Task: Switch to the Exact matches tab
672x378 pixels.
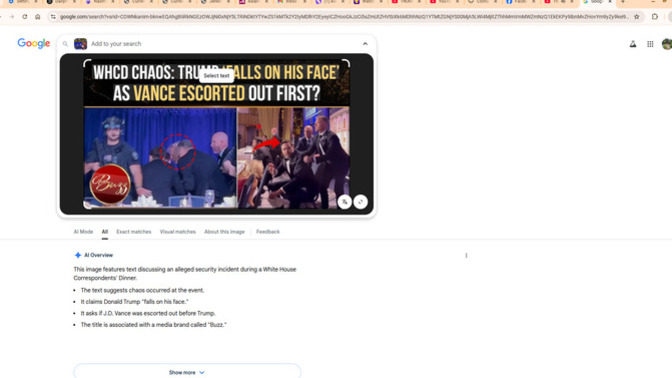Action: pos(134,231)
